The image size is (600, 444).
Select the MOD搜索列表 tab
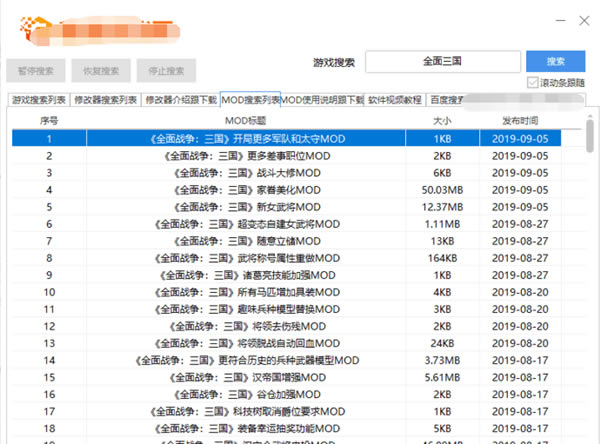pyautogui.click(x=251, y=100)
